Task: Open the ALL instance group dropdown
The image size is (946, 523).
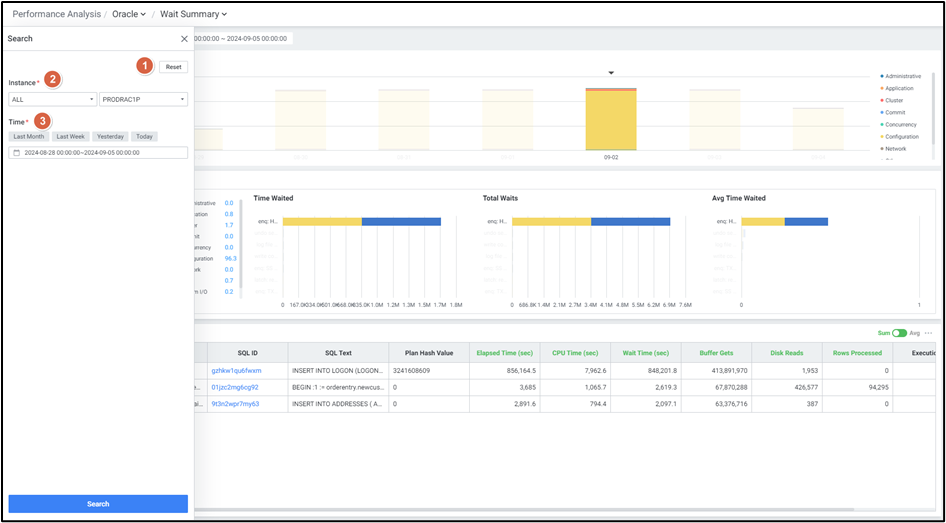Action: (52, 100)
